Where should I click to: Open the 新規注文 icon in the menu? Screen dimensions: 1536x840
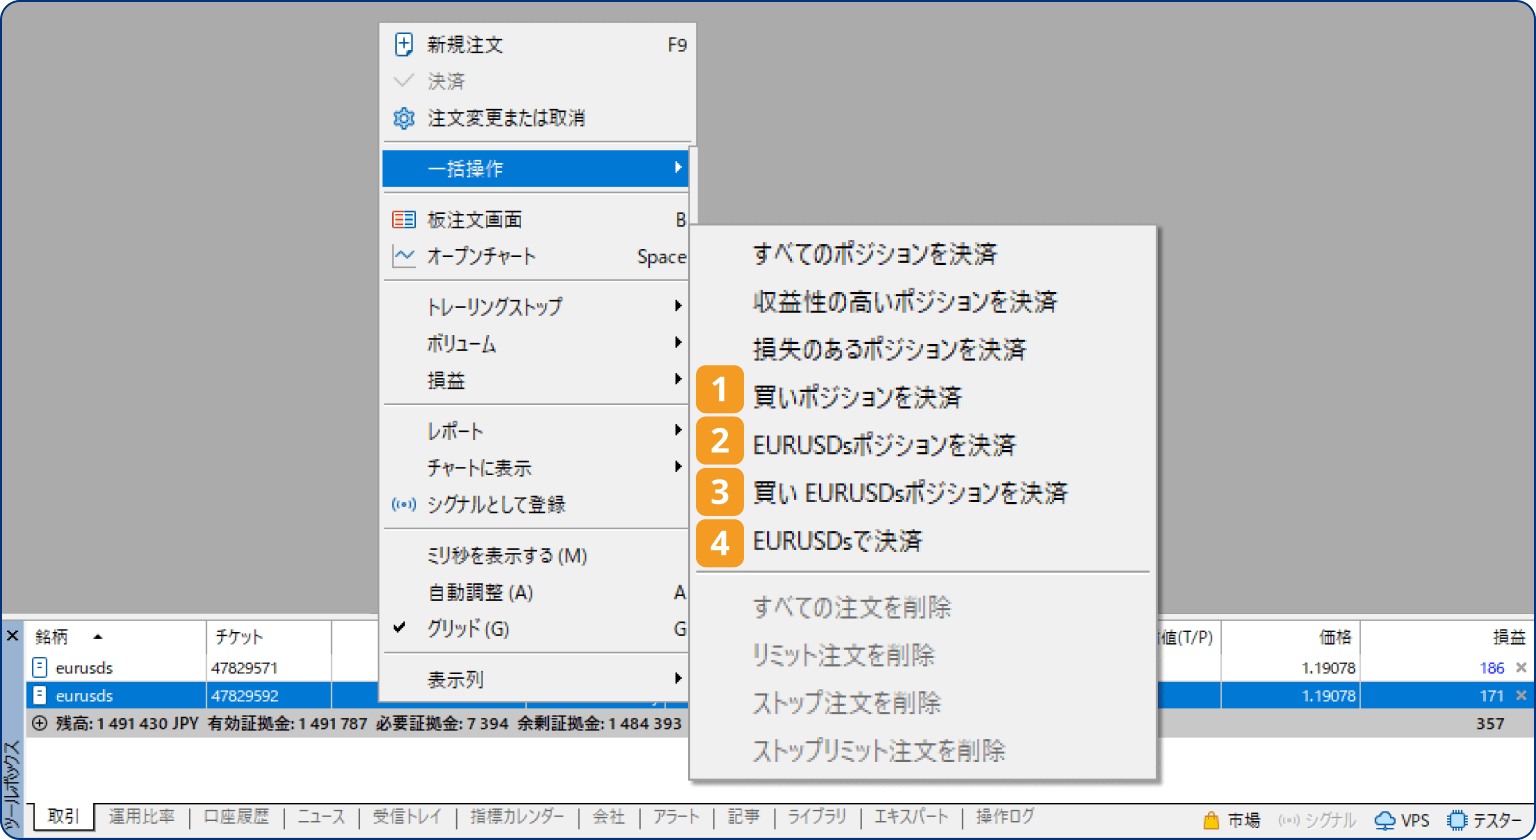pos(404,44)
